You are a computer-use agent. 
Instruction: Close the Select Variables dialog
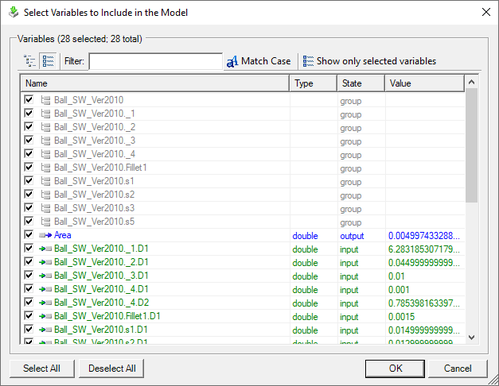tap(486, 12)
